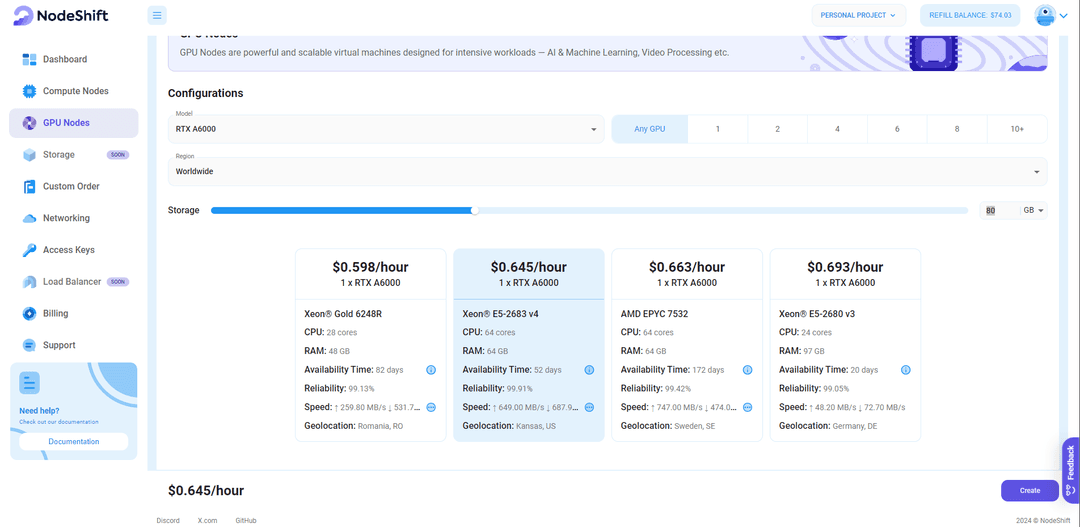Click the Load Balancer SOON badge
The image size is (1080, 527).
tap(118, 282)
